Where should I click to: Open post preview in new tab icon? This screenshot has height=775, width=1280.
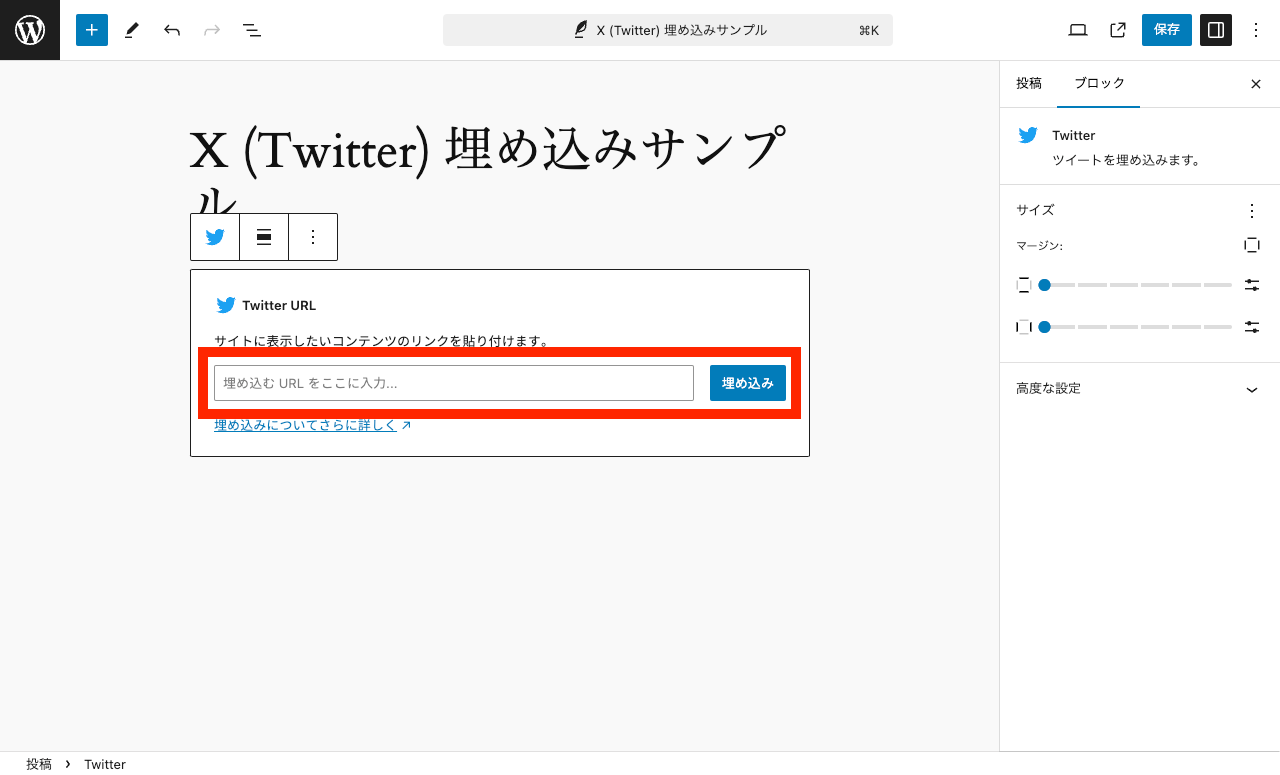tap(1118, 30)
